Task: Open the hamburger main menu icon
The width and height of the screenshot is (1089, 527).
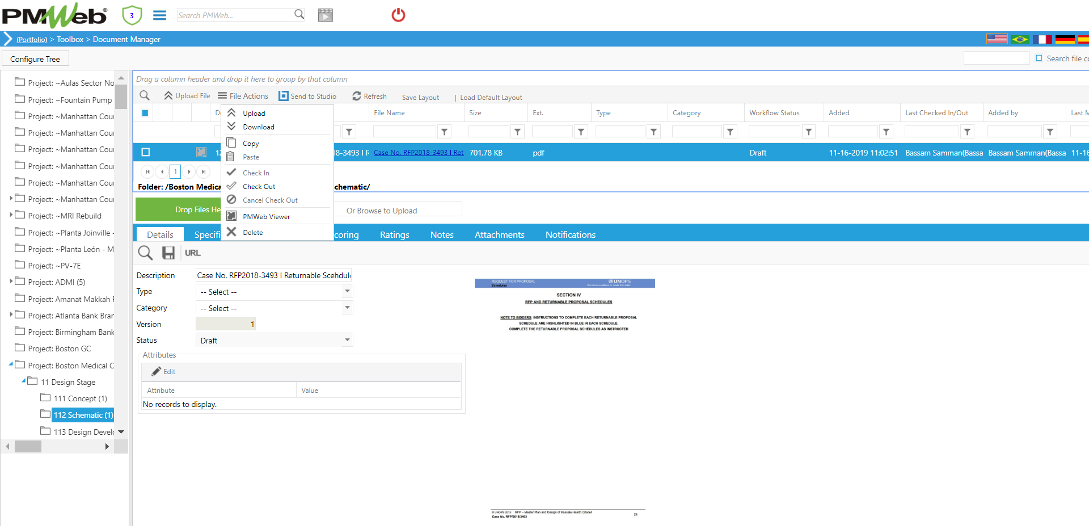Action: pyautogui.click(x=159, y=15)
